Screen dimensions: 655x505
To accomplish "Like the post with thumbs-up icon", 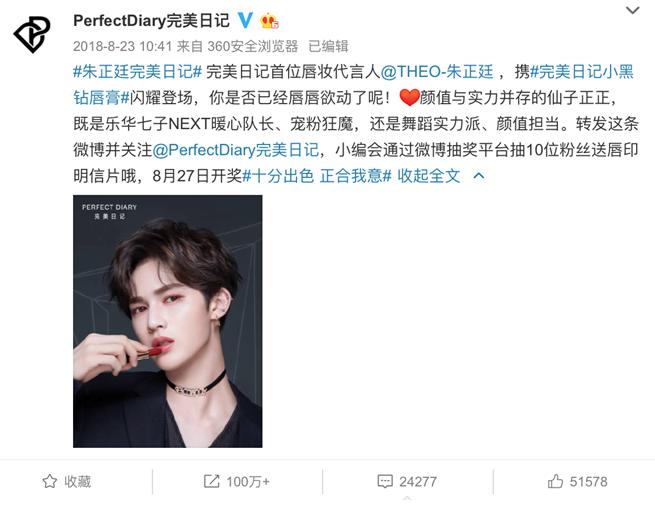I will tap(555, 481).
